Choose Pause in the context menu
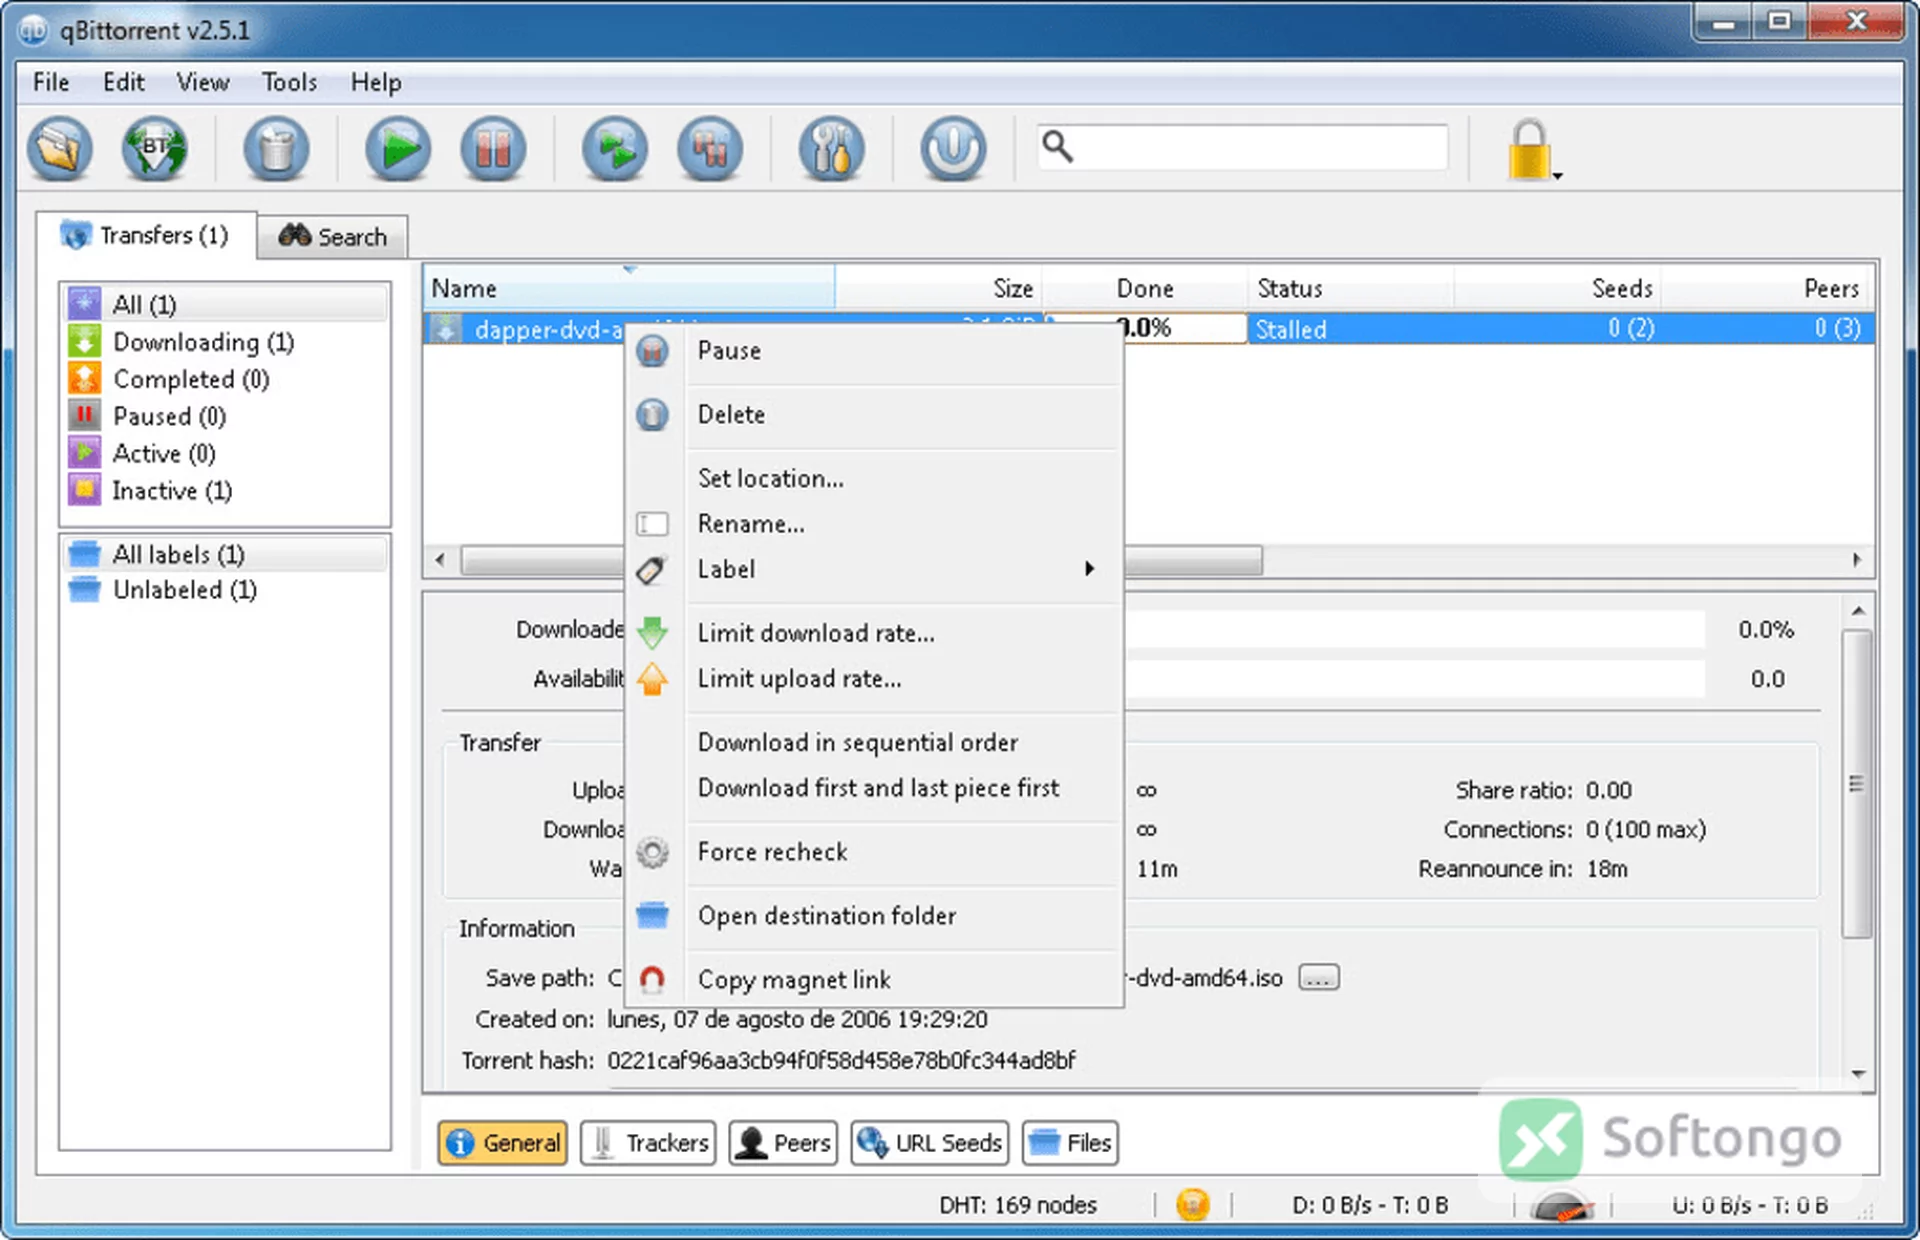Image resolution: width=1920 pixels, height=1240 pixels. coord(874,351)
